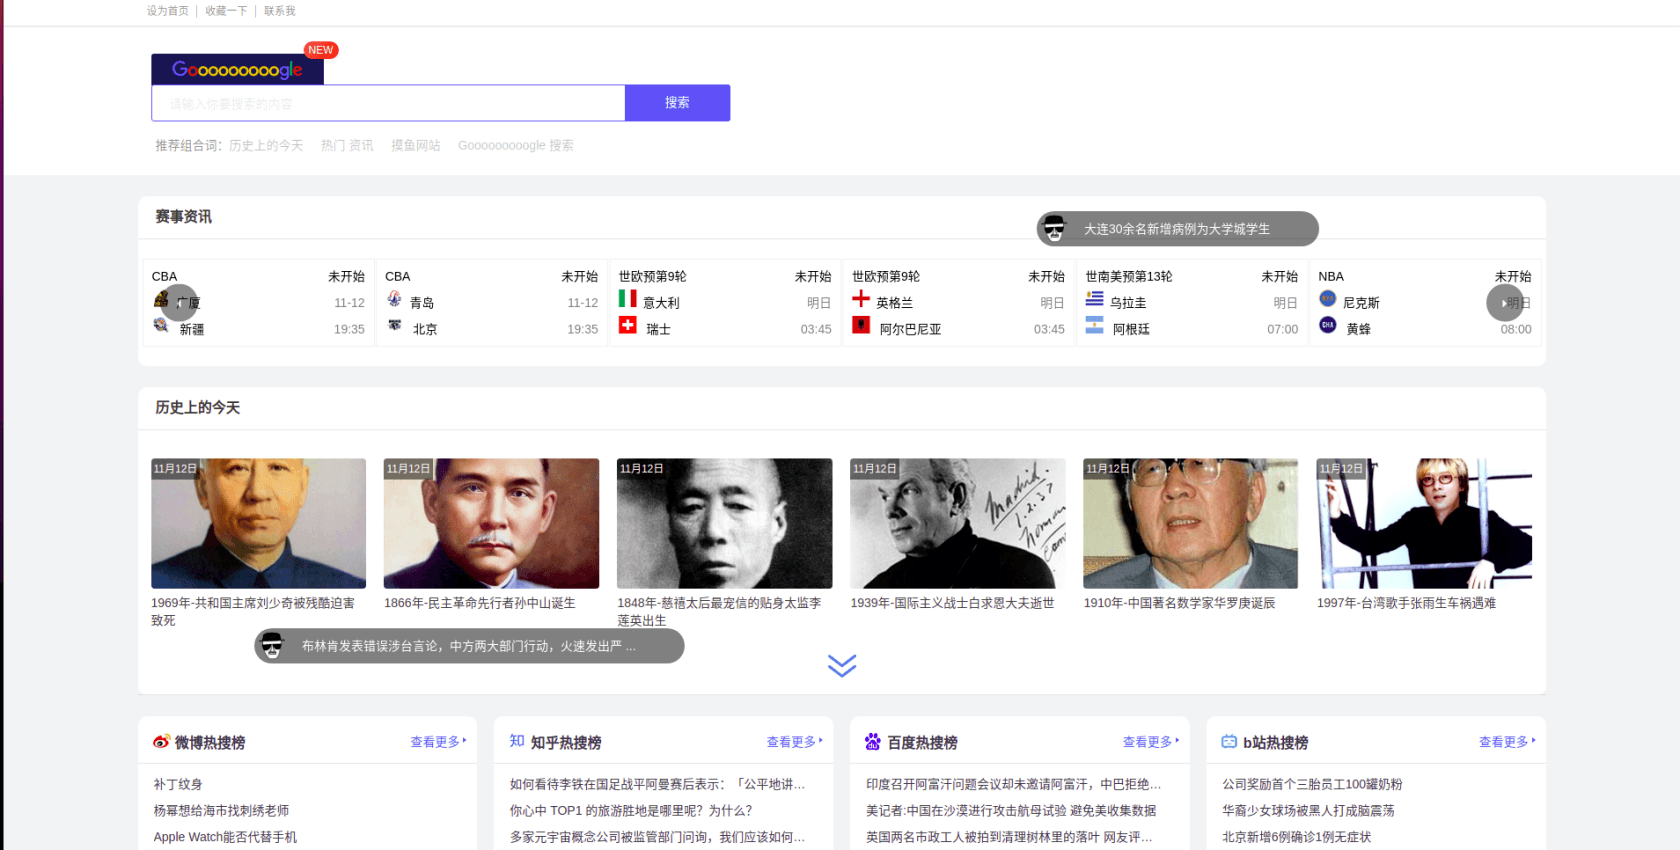The width and height of the screenshot is (1680, 850).
Task: Click the 意大利 flag icon
Action: [627, 299]
